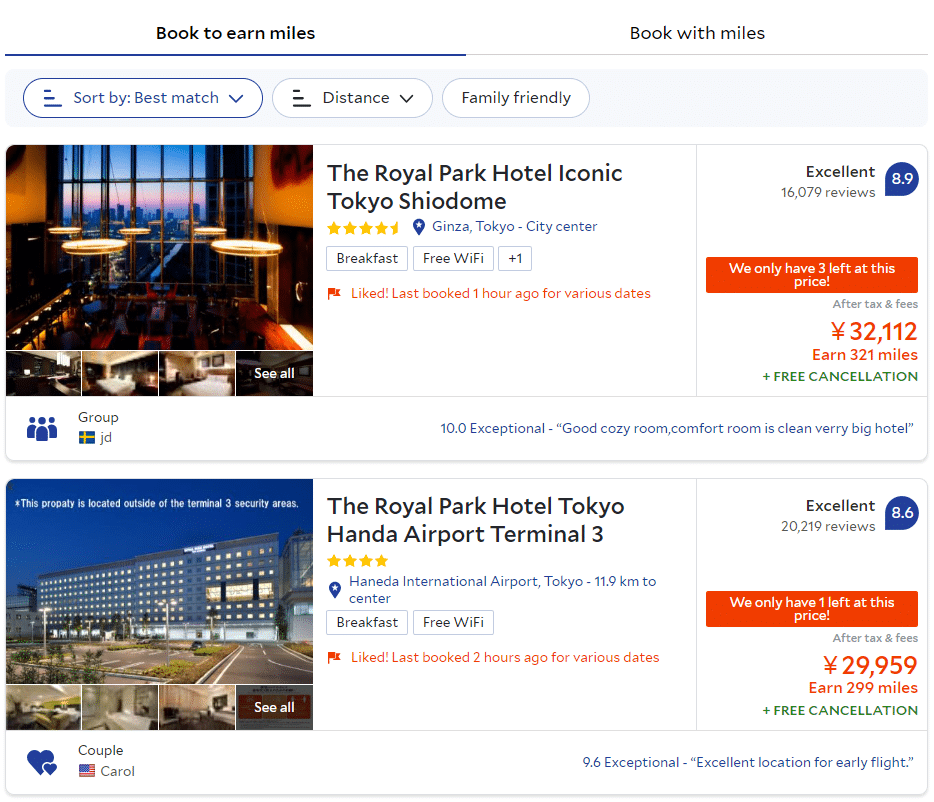934x802 pixels.
Task: Click the Ginza location pin icon
Action: coord(419,227)
